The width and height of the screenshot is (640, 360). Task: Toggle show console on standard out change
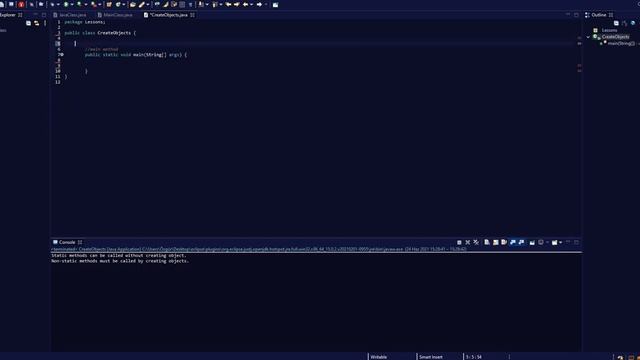click(513, 242)
